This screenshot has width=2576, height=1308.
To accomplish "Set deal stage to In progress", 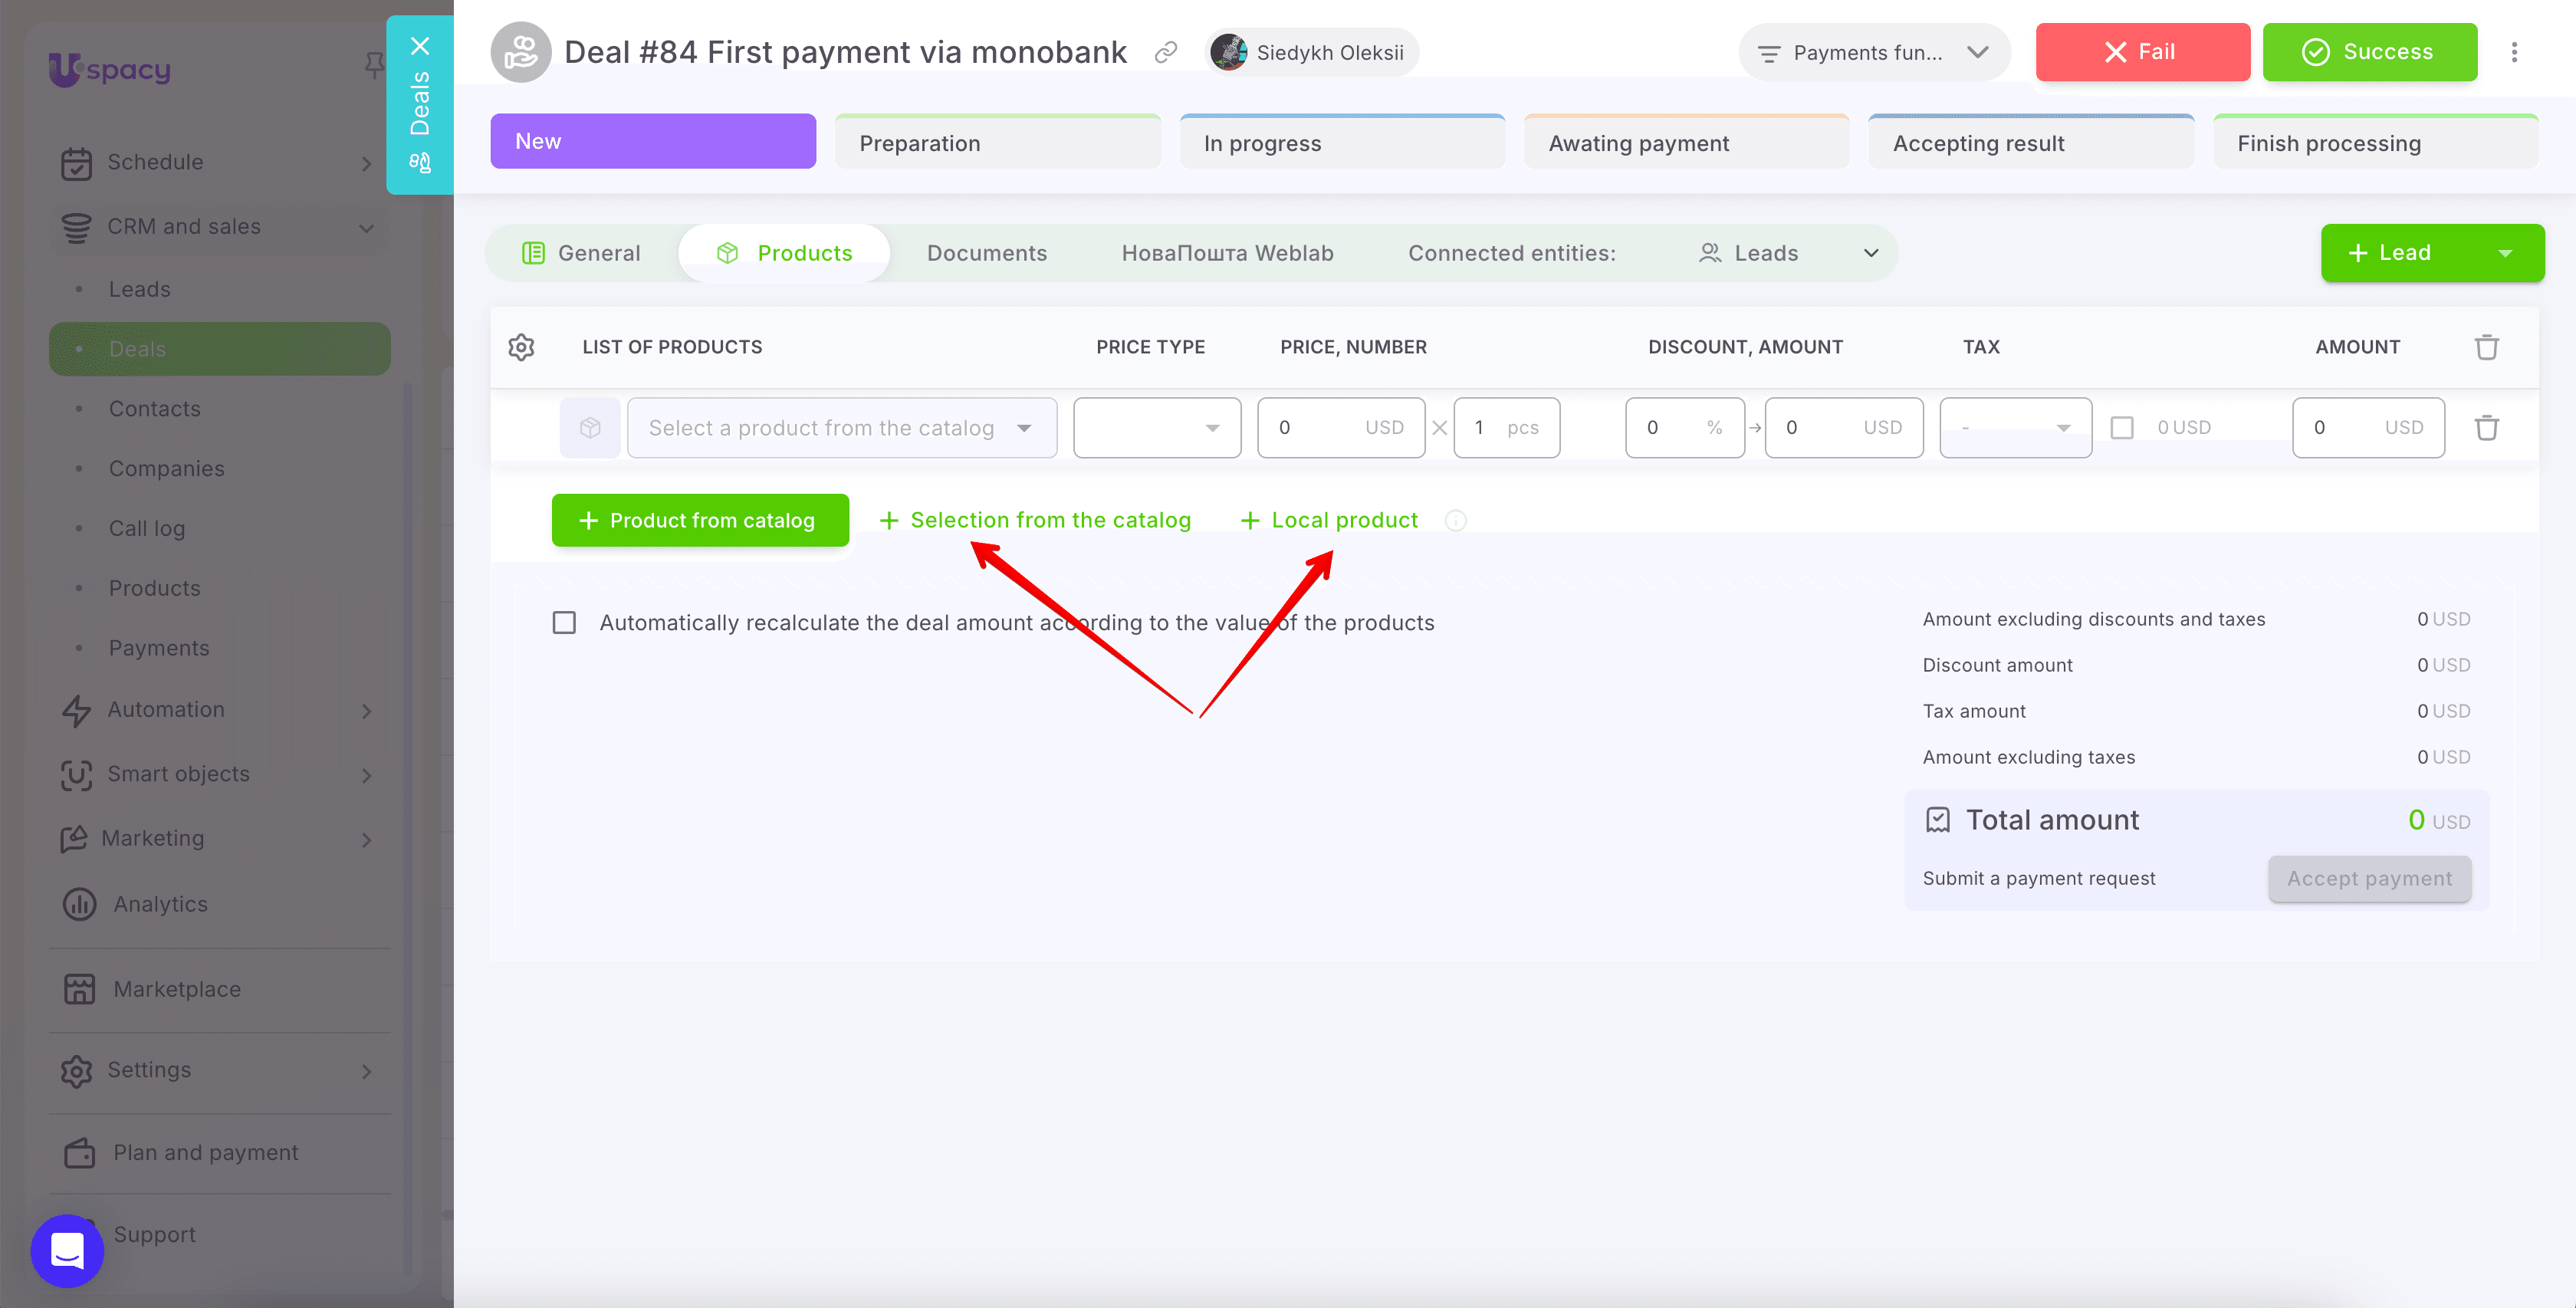I will [1342, 142].
